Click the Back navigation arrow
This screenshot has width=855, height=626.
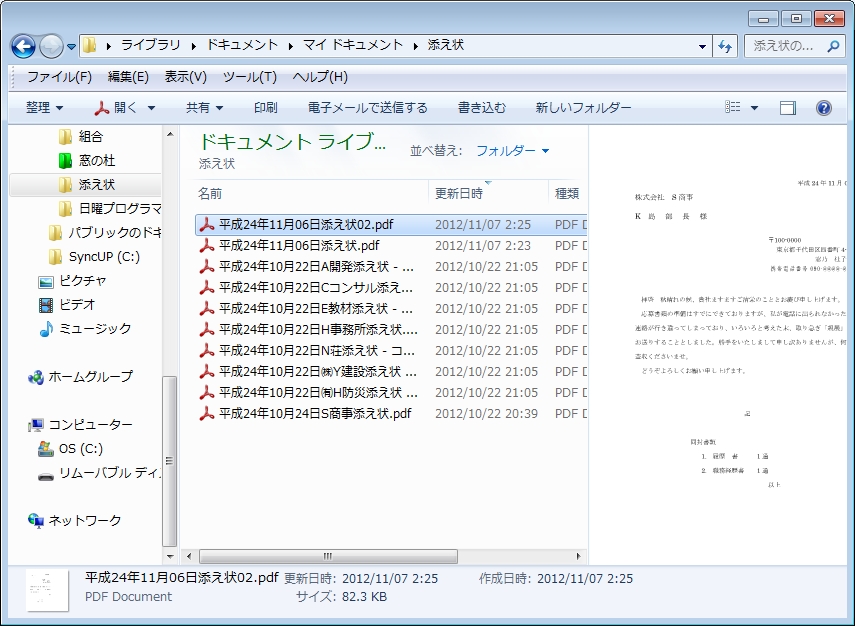[22, 46]
